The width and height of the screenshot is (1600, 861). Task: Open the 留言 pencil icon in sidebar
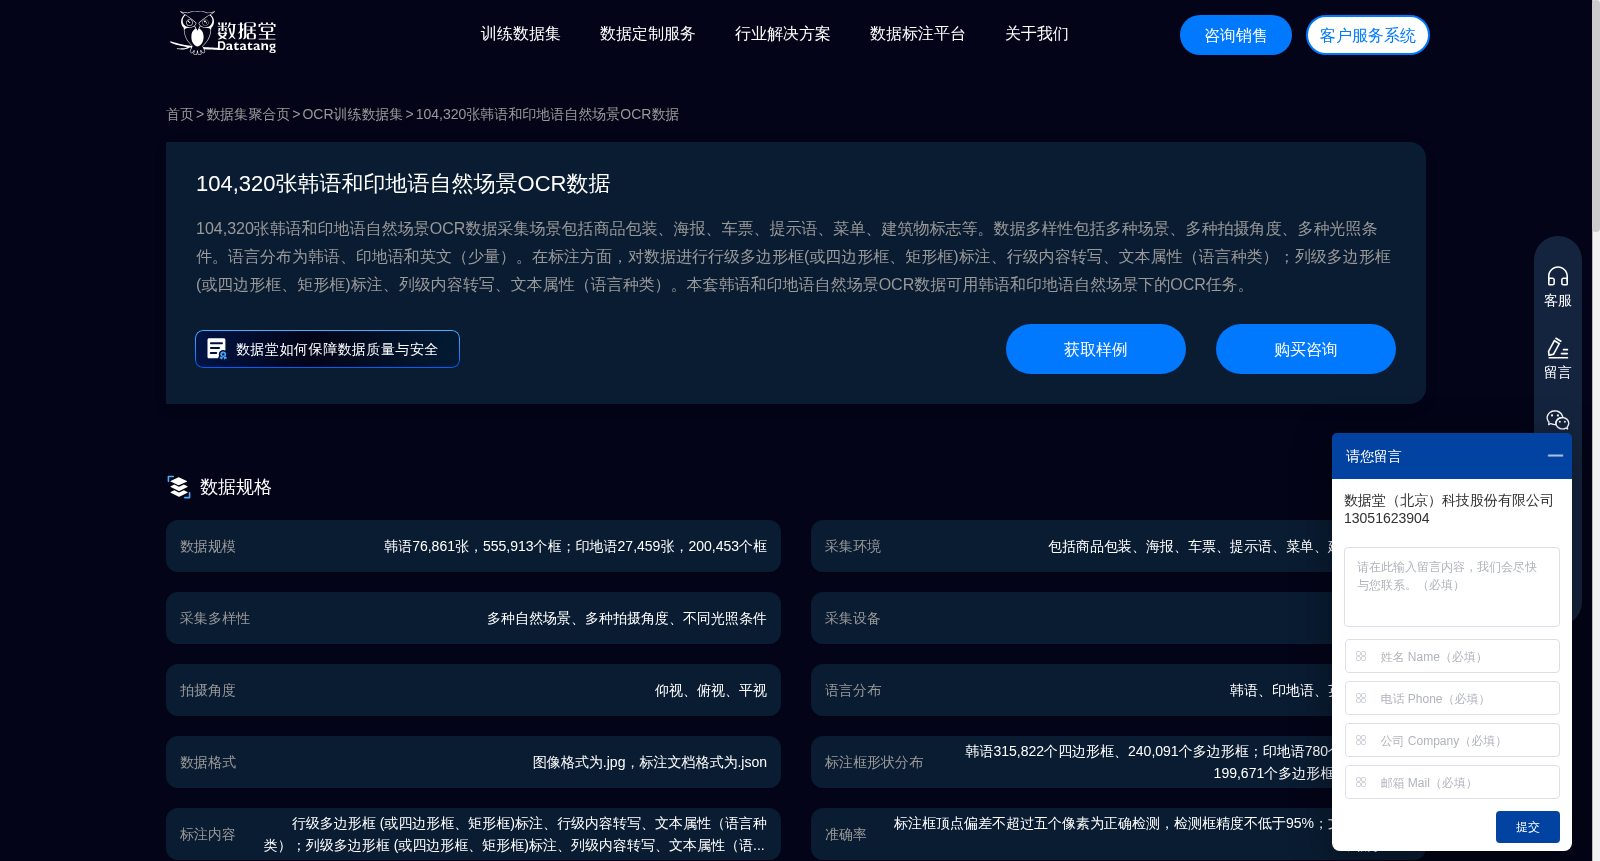(1558, 348)
